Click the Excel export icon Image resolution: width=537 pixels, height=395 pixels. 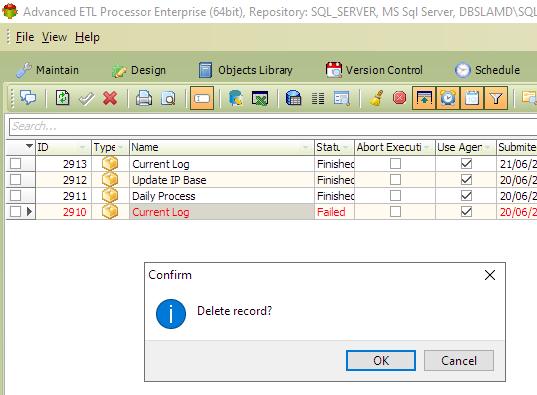[x=260, y=99]
